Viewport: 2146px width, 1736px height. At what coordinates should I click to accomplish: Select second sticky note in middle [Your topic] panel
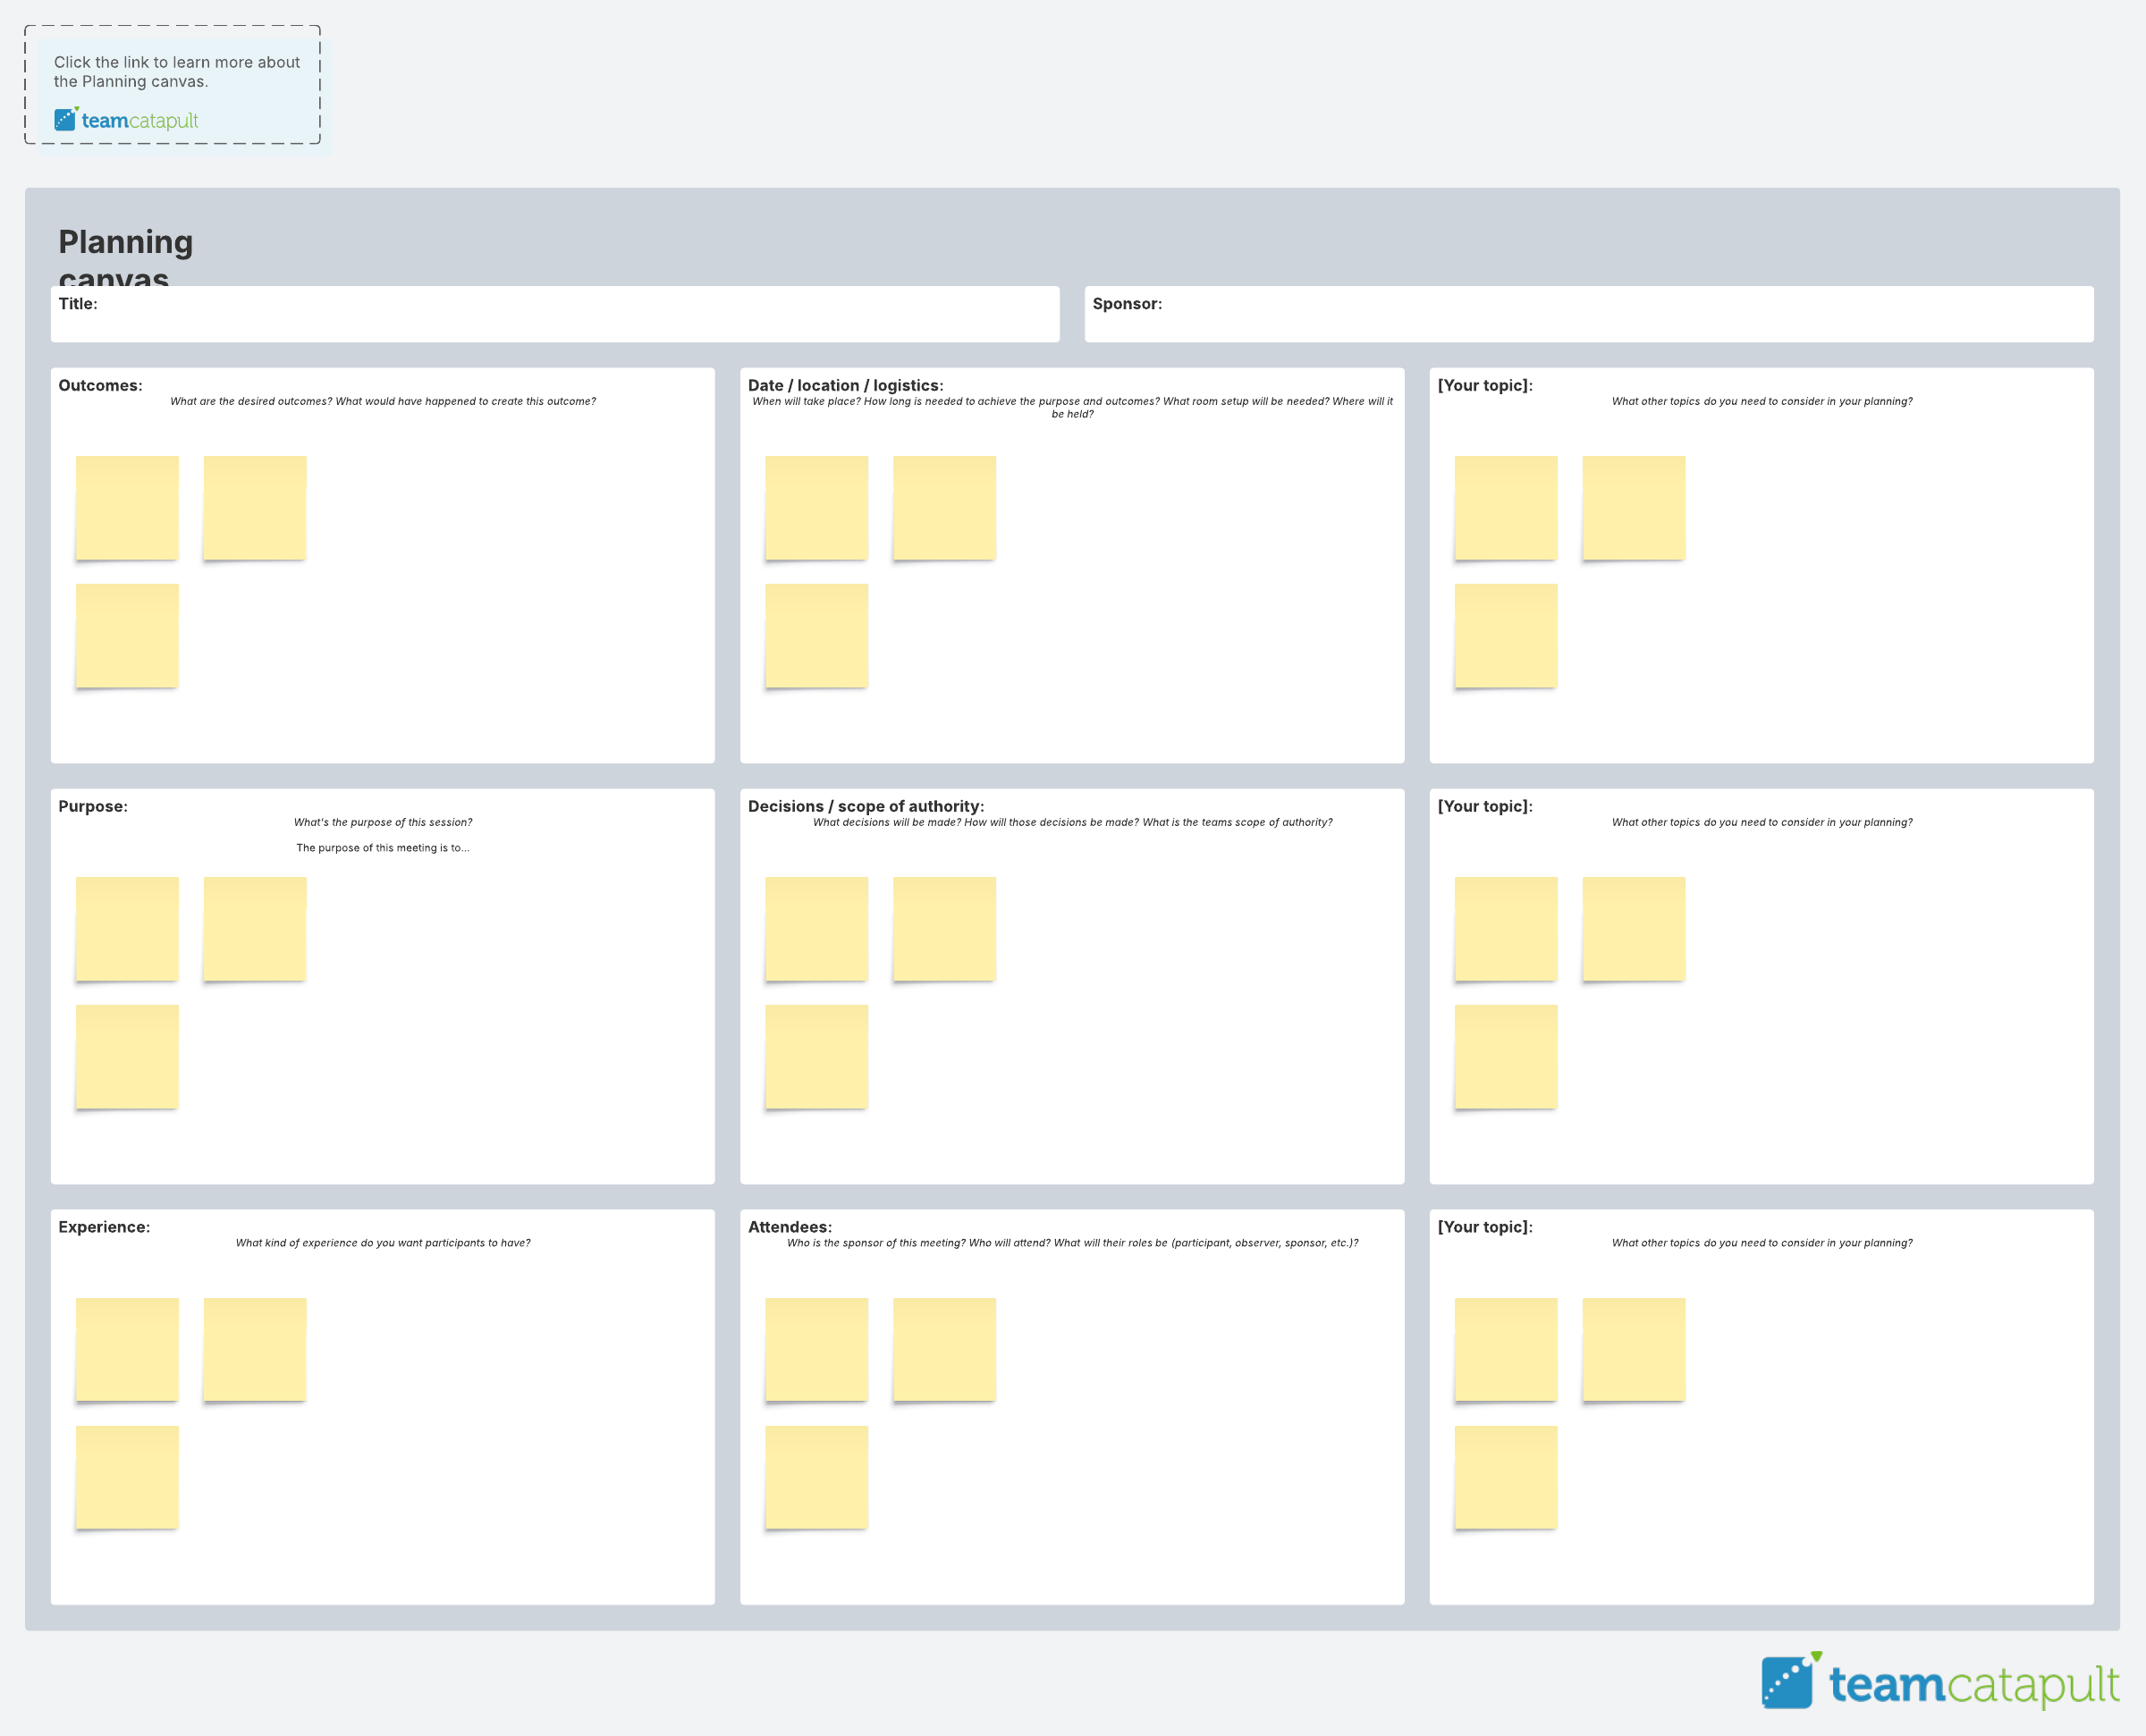coord(1633,928)
